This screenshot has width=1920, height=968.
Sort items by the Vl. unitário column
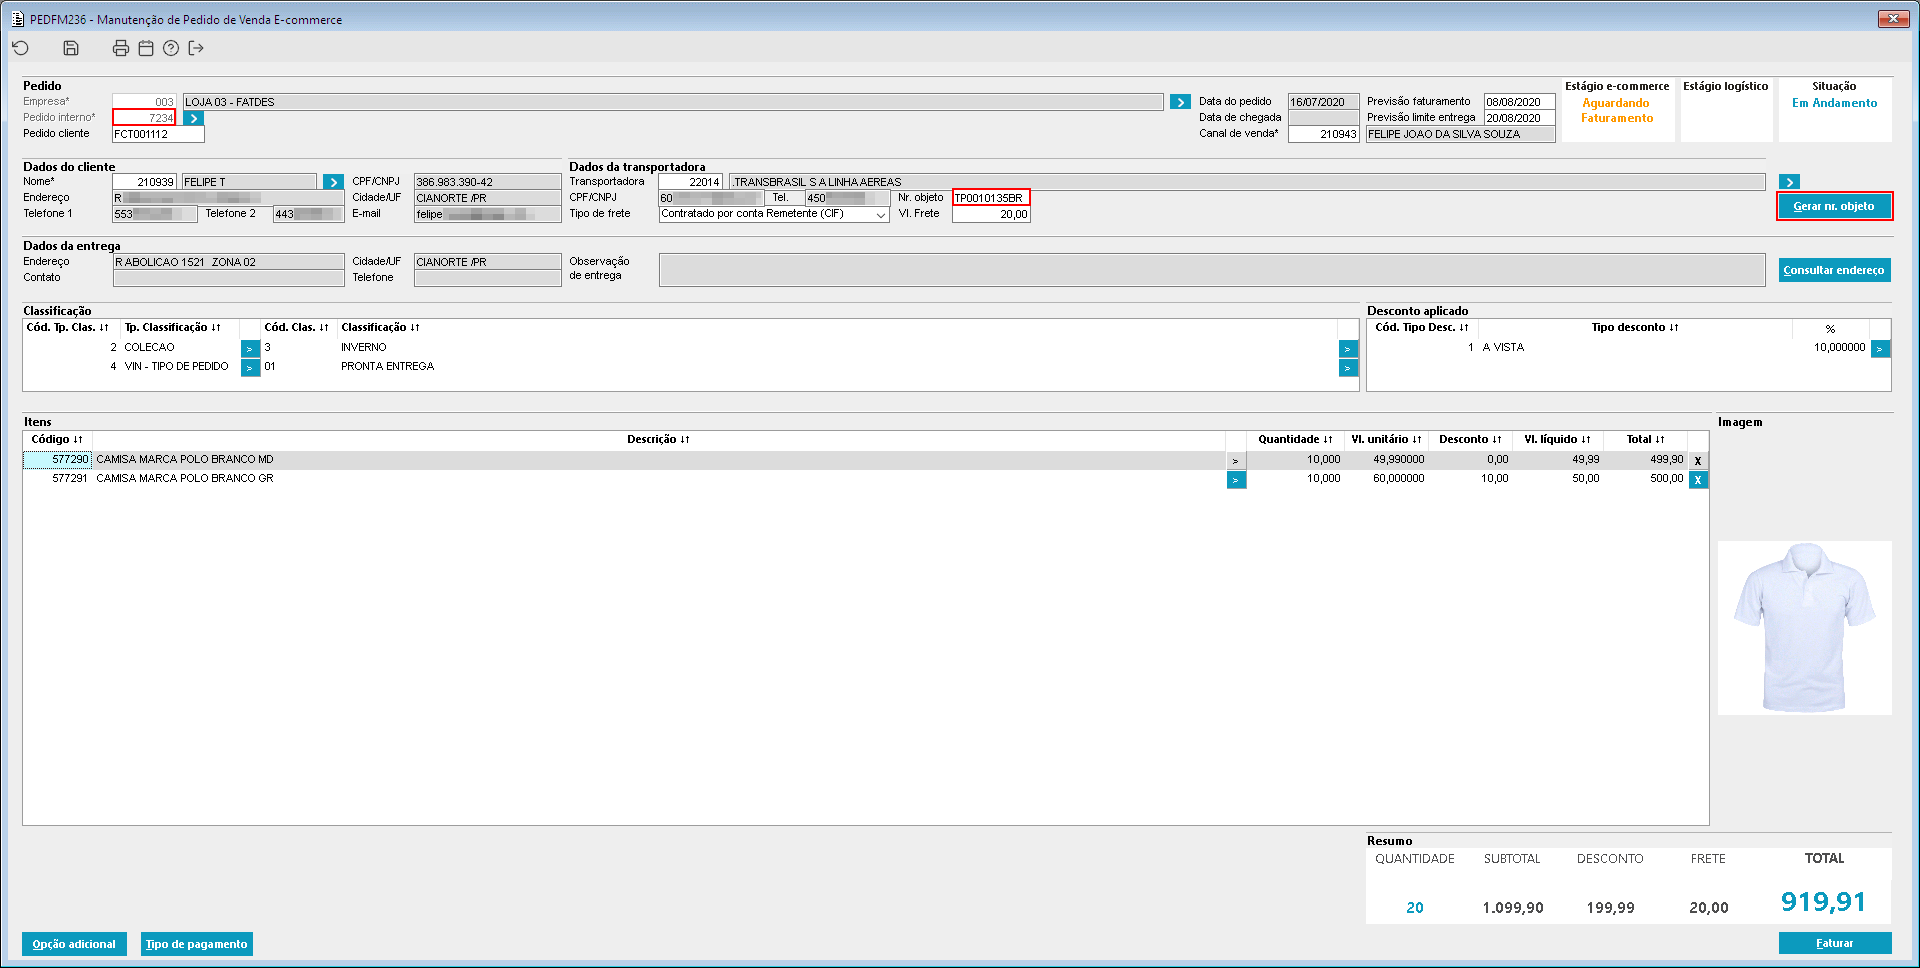coord(1386,439)
